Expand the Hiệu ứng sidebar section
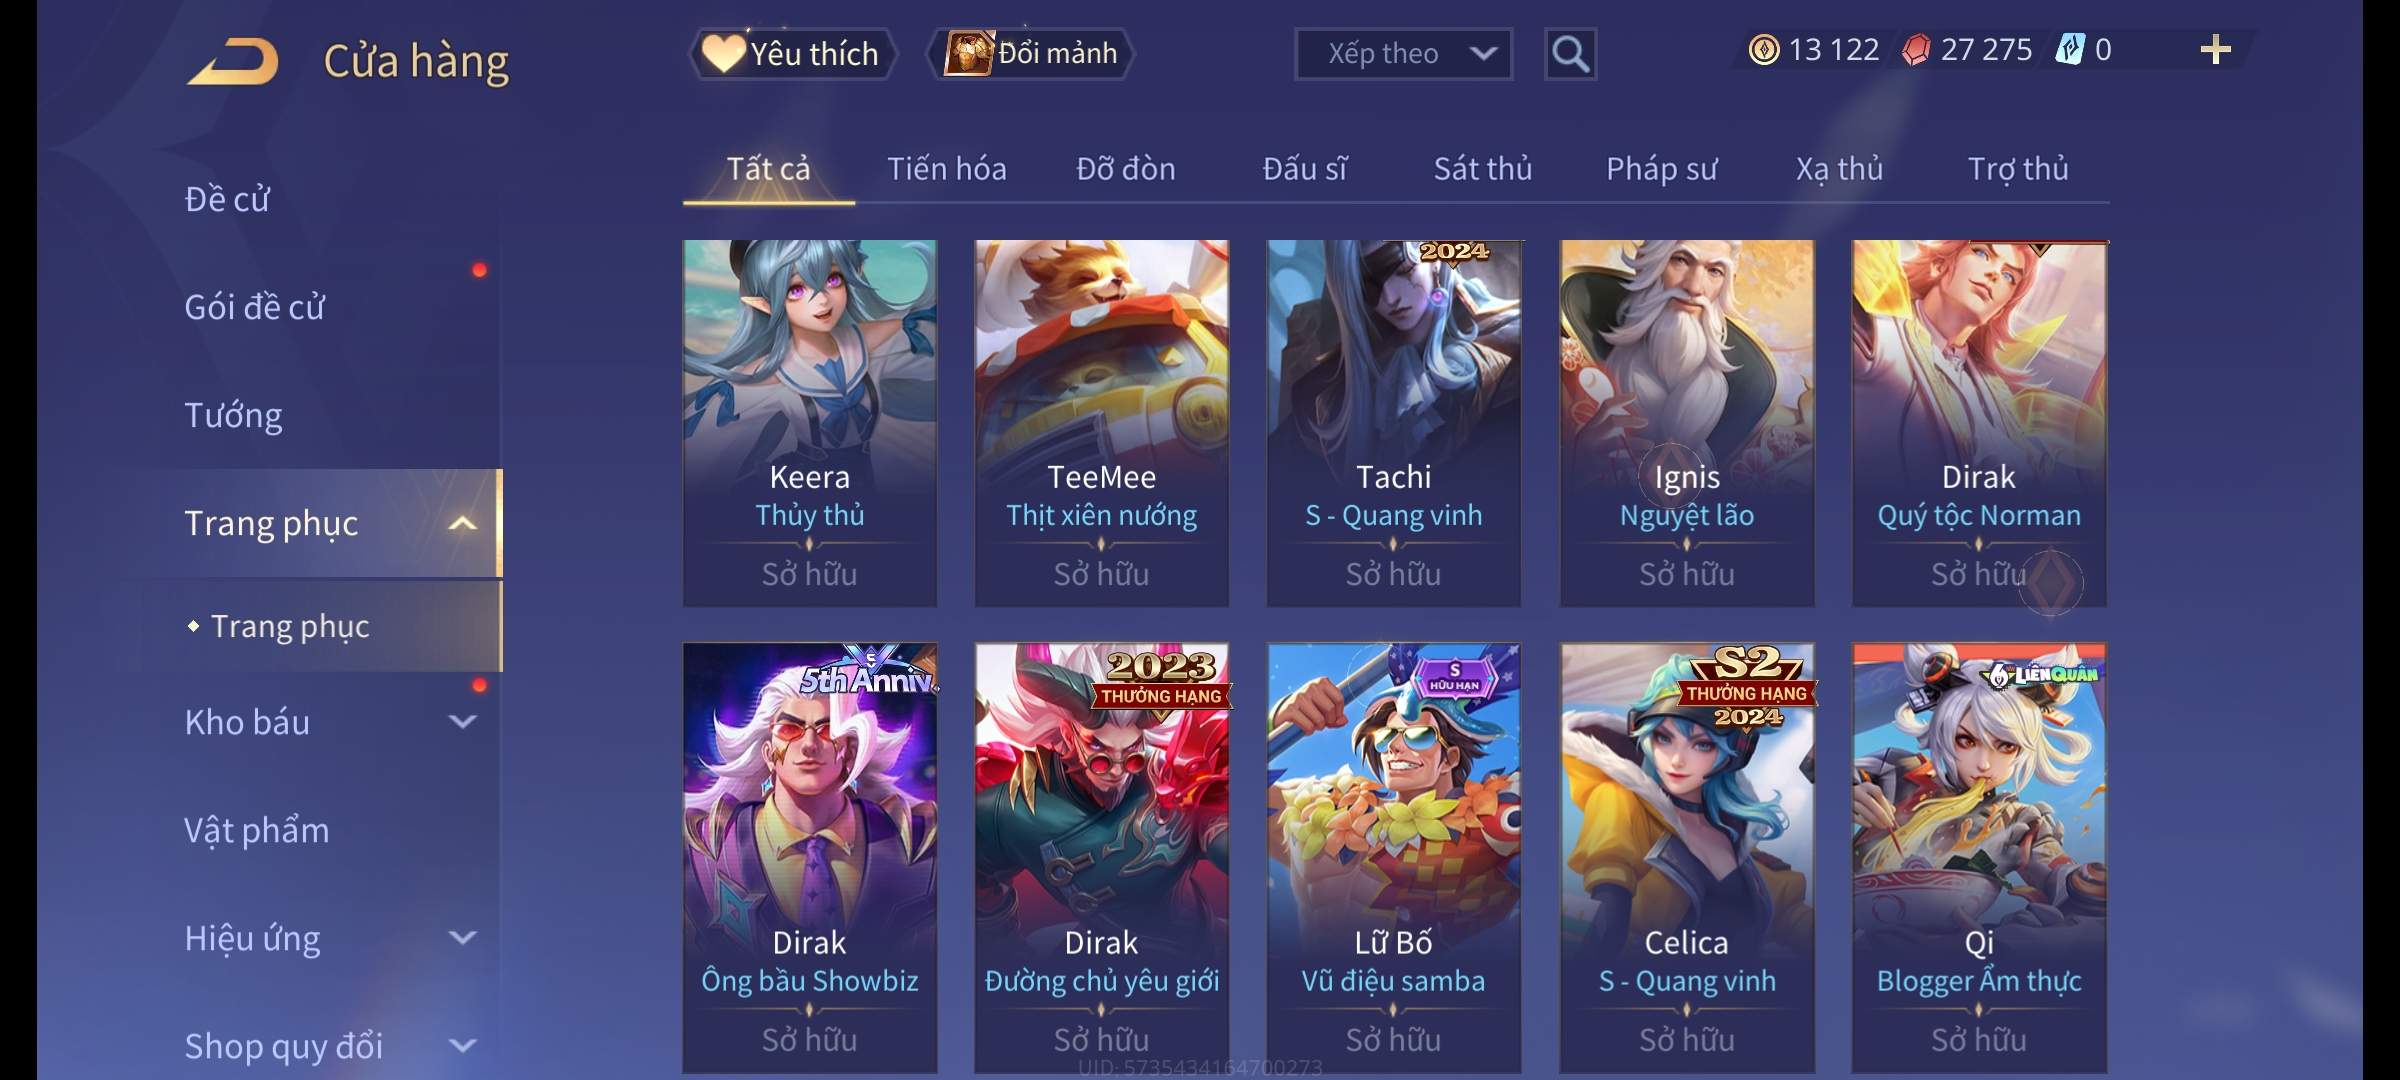Image resolution: width=2400 pixels, height=1080 pixels. pos(462,937)
